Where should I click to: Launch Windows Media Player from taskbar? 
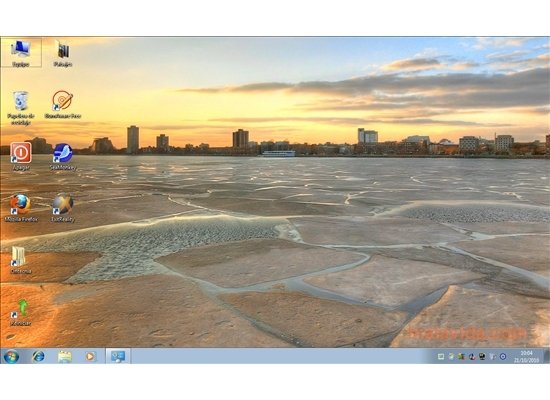[x=90, y=356]
